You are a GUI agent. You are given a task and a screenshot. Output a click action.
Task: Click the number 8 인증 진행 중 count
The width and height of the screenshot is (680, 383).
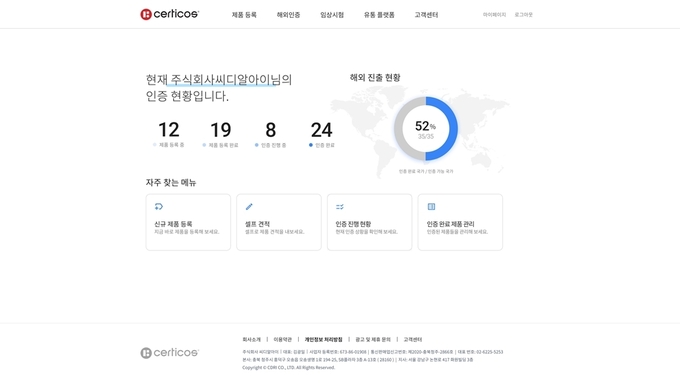(x=271, y=130)
